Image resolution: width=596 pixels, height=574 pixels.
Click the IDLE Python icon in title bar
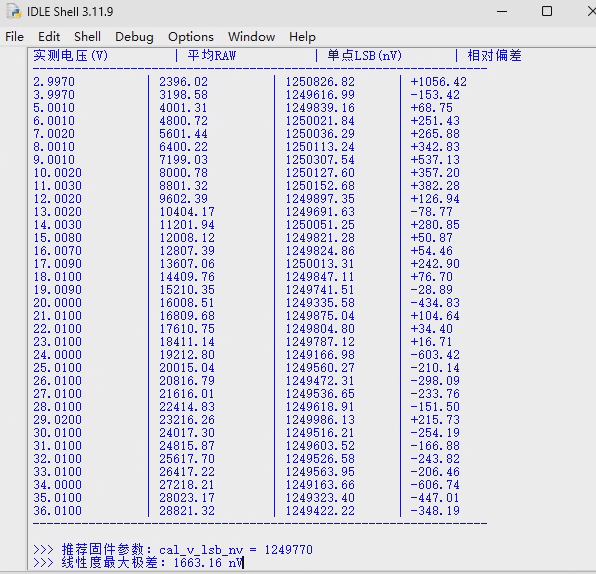coord(14,11)
